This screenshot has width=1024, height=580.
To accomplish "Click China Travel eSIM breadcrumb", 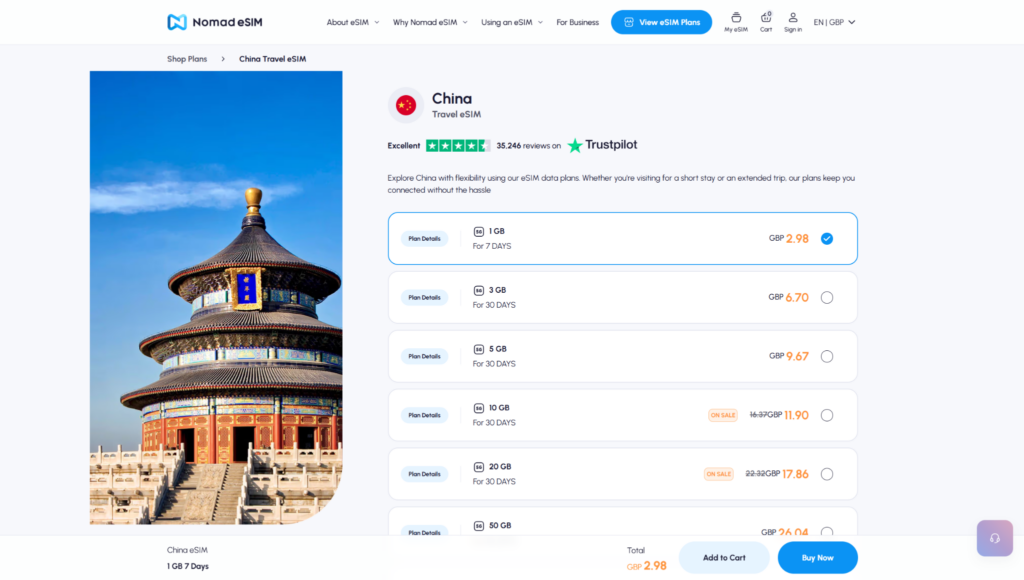I will point(272,59).
